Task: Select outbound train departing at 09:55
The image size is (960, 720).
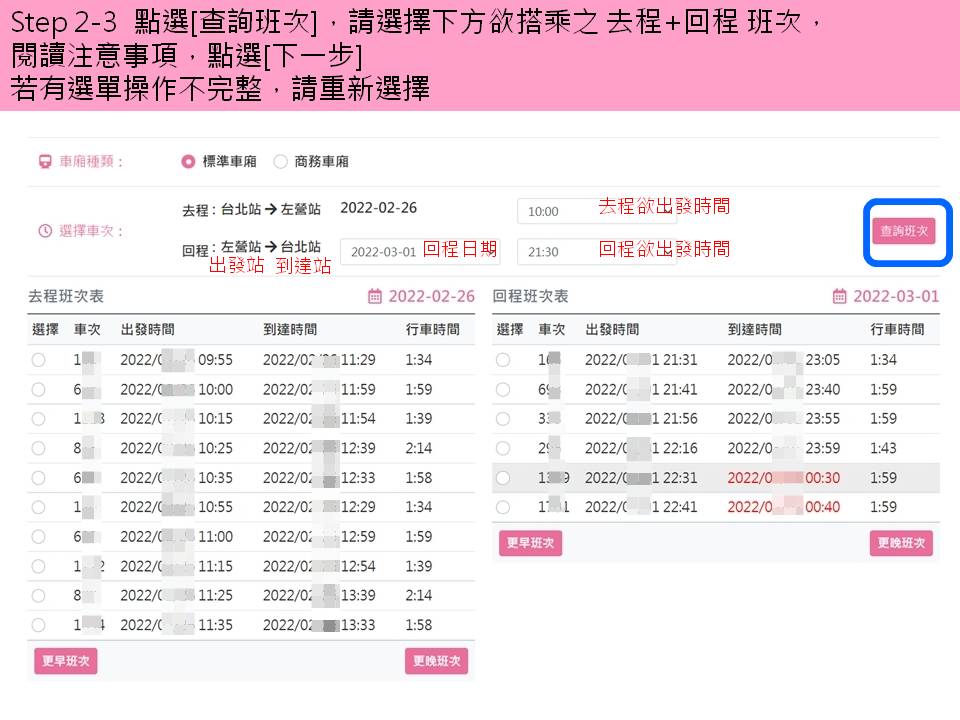Action: tap(39, 360)
